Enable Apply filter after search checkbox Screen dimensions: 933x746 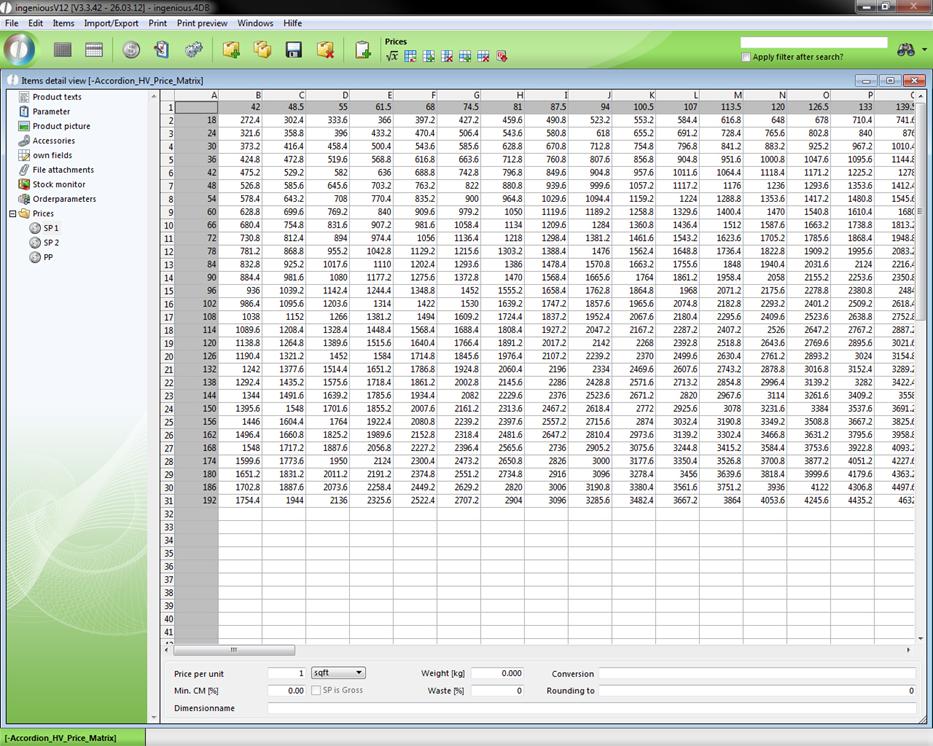(746, 57)
